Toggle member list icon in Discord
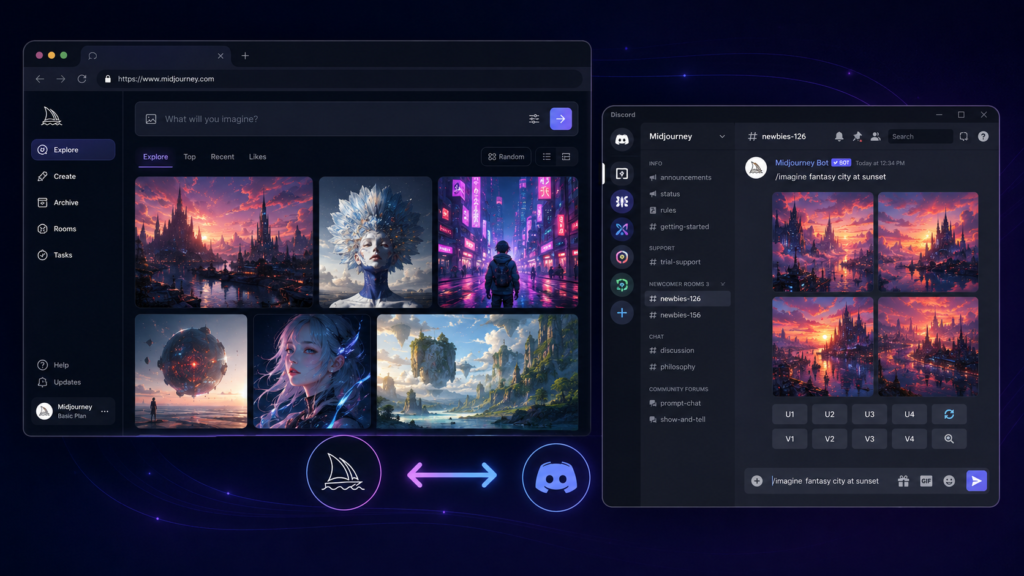The image size is (1024, 576). tap(875, 136)
